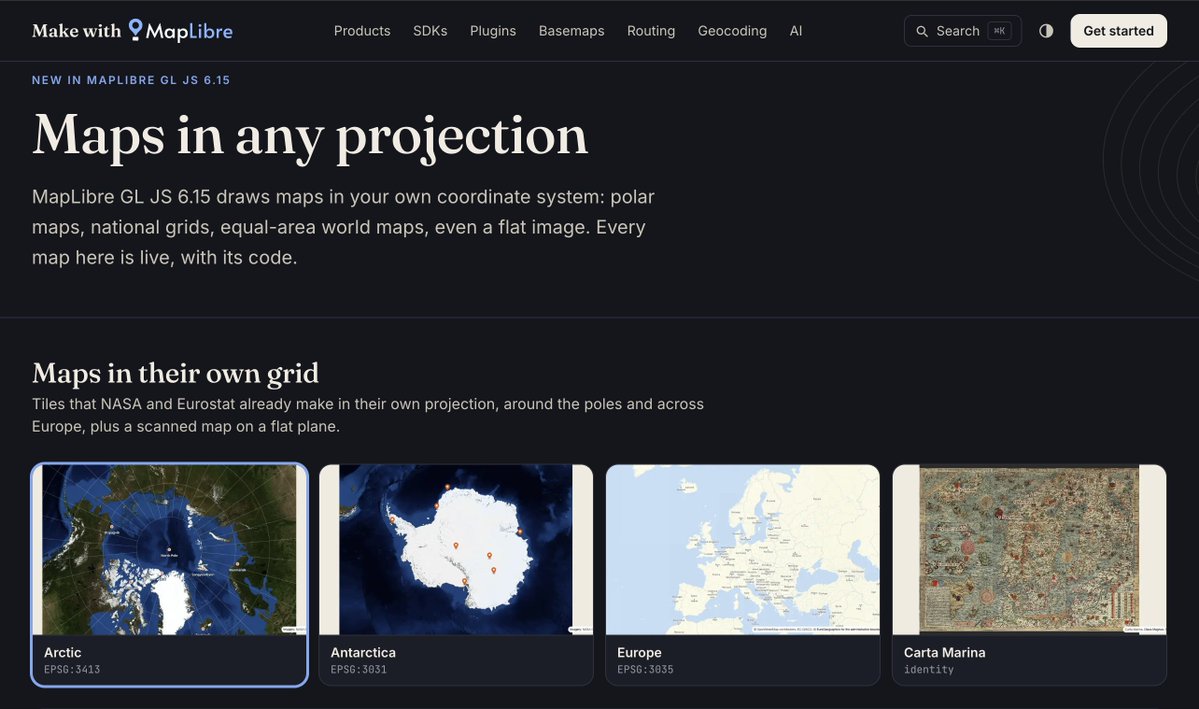This screenshot has width=1199, height=709.
Task: Select the Europe map thumbnail
Action: 742,549
